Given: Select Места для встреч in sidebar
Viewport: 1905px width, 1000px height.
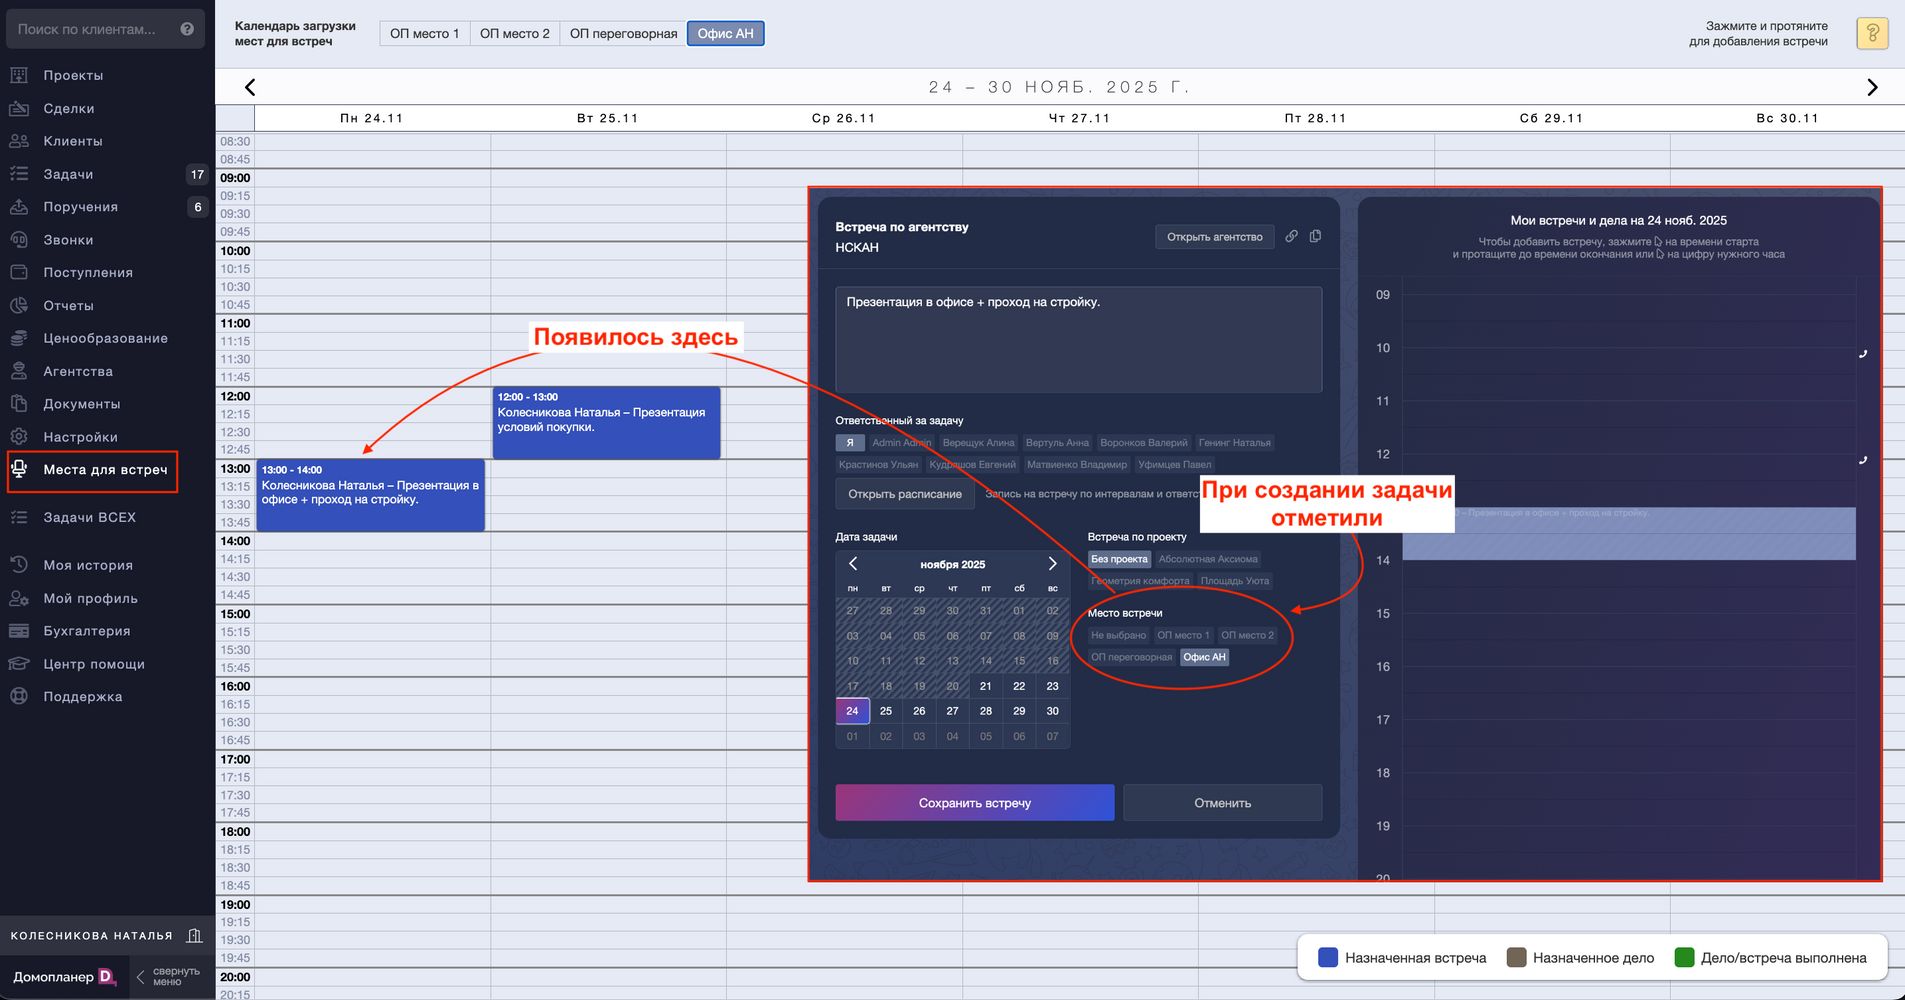Looking at the screenshot, I should (x=92, y=470).
